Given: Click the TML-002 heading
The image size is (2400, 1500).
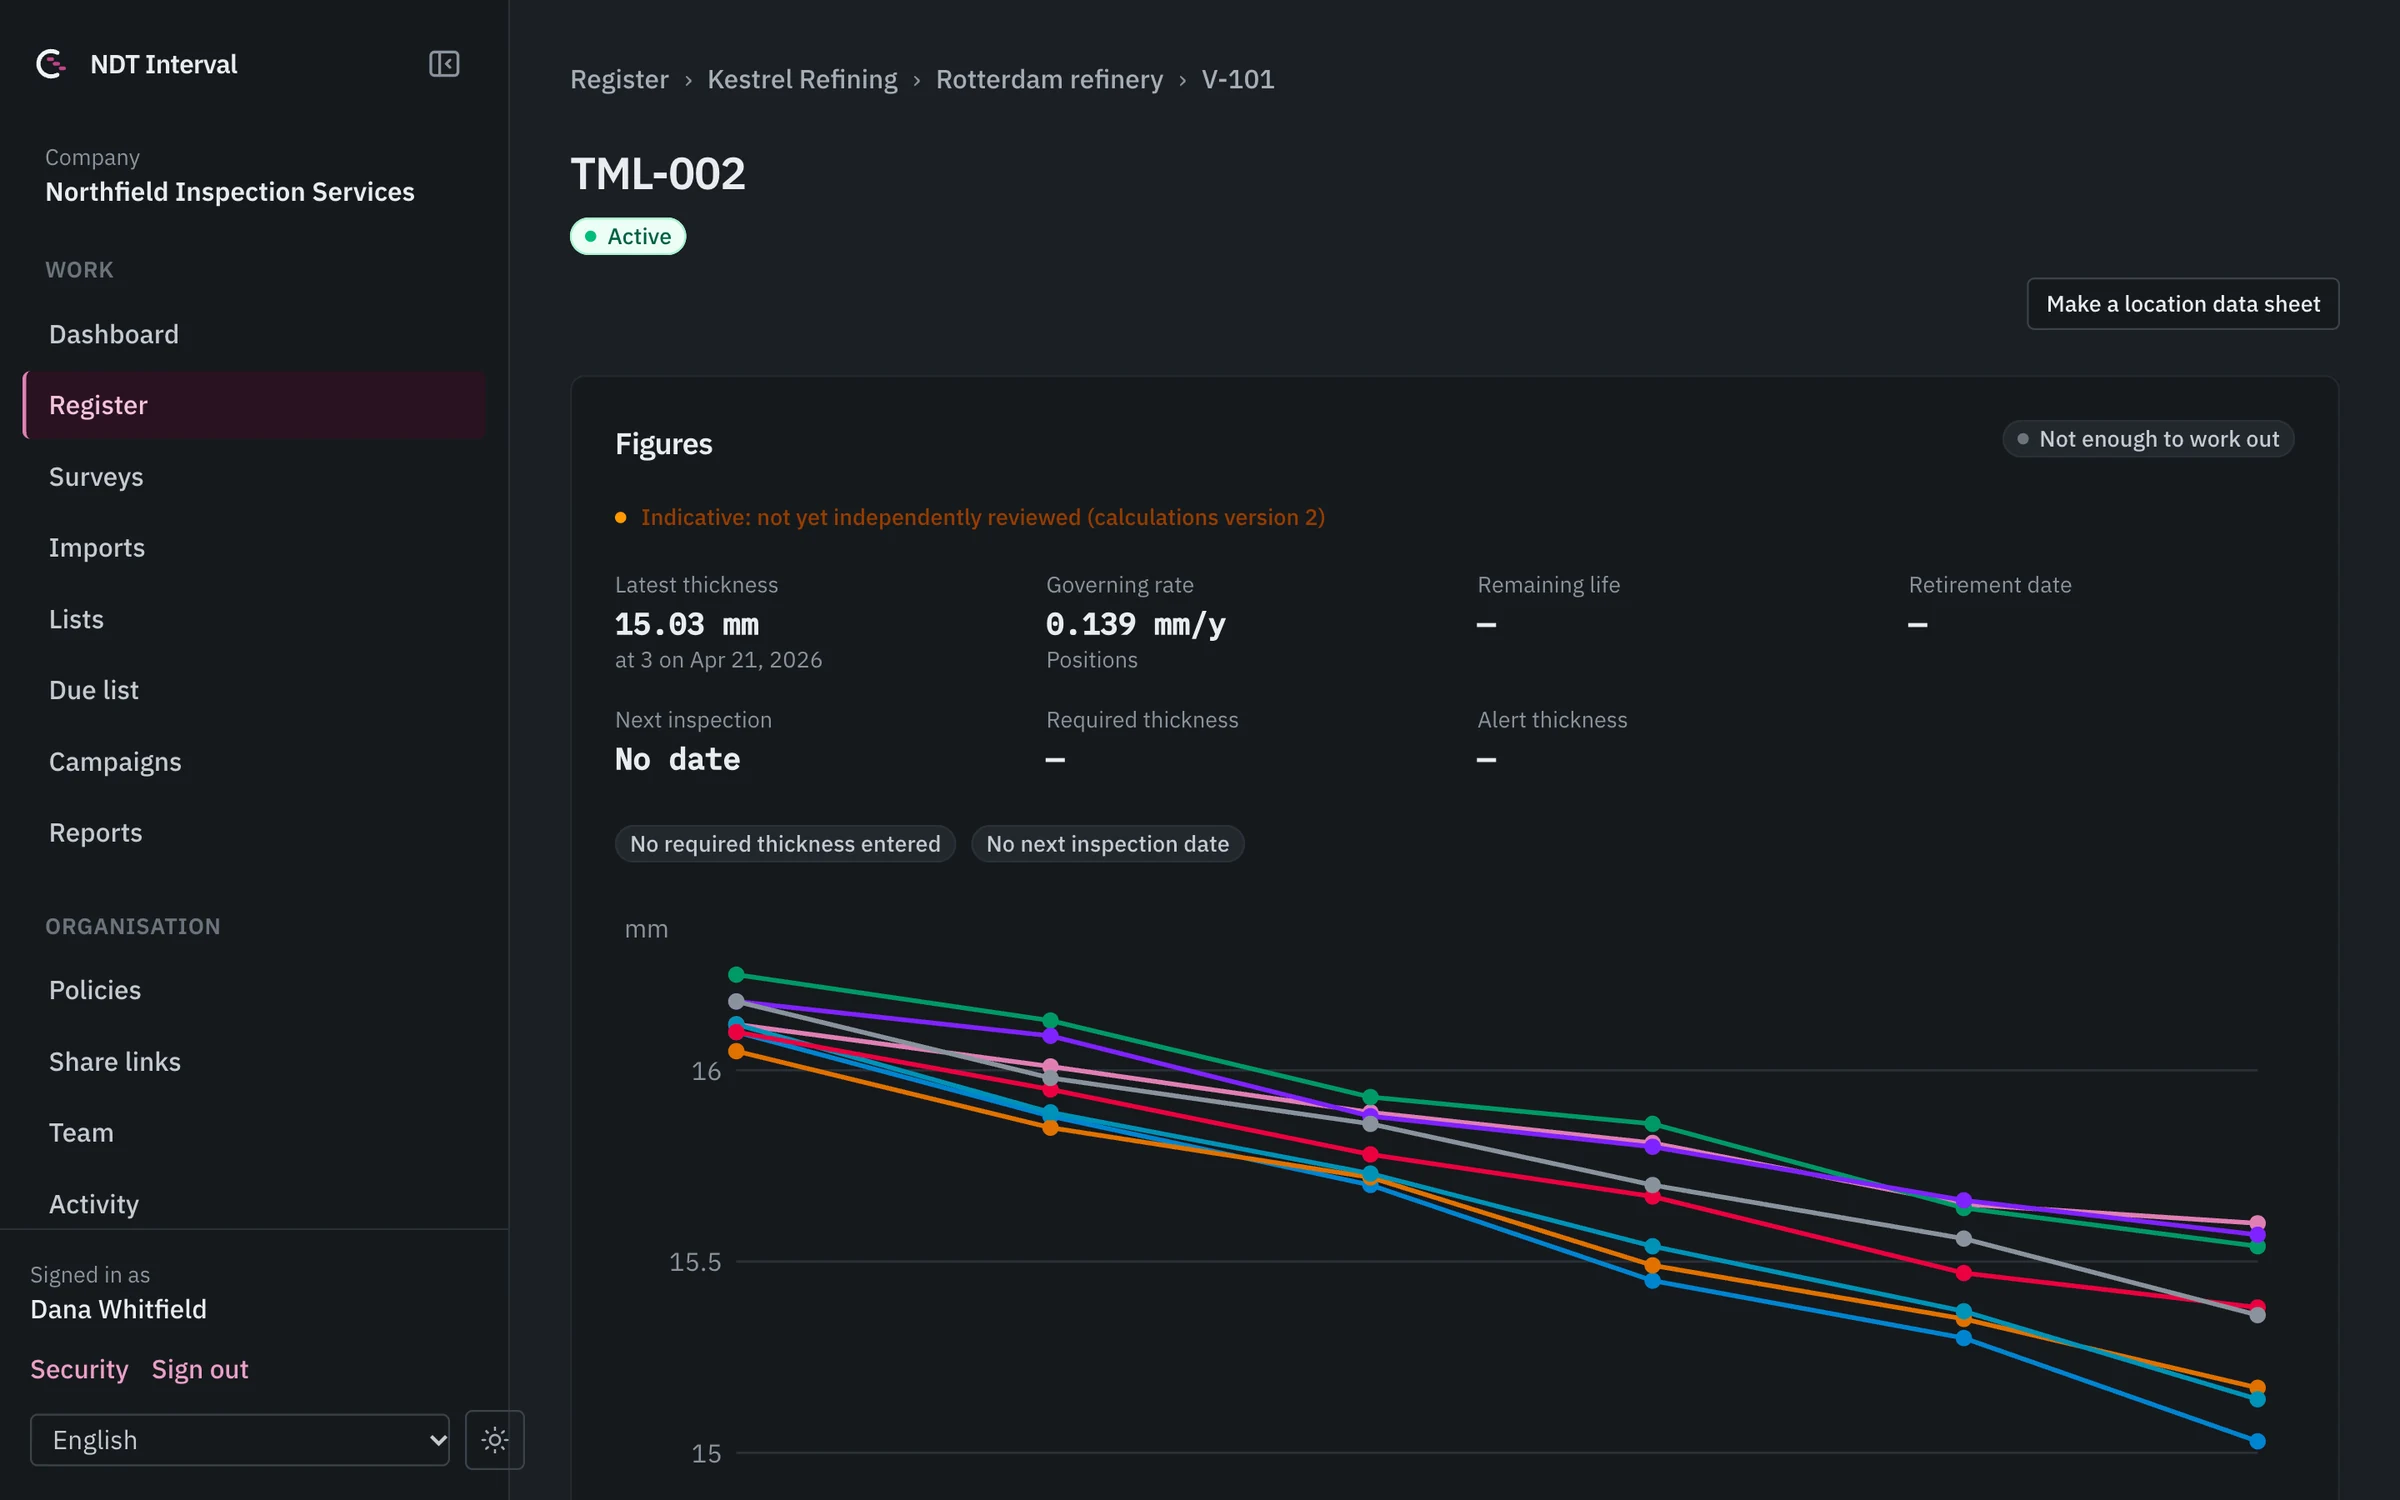Looking at the screenshot, I should pyautogui.click(x=658, y=174).
